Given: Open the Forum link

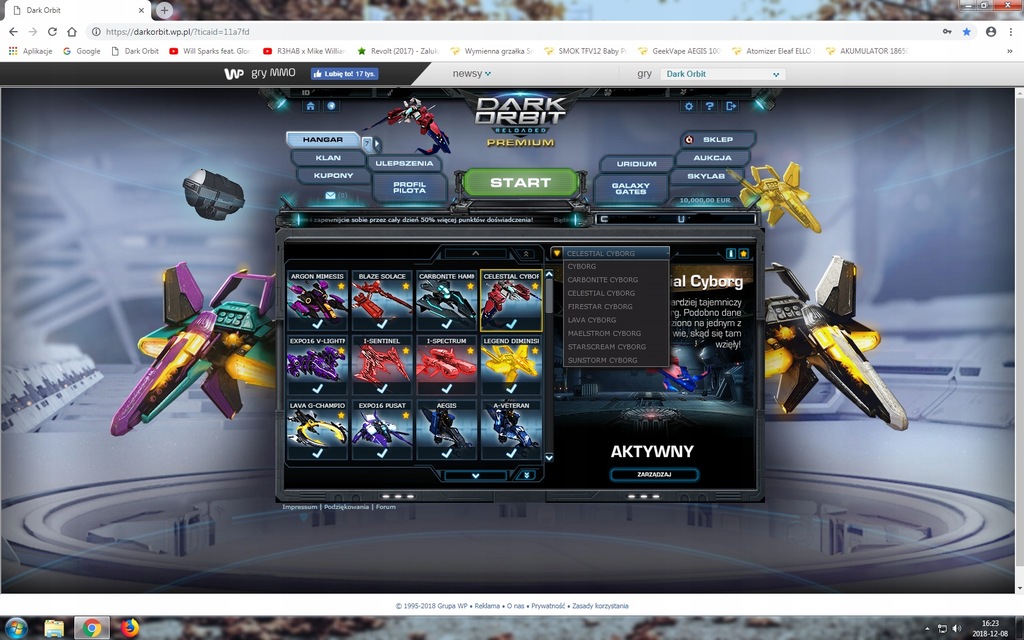Looking at the screenshot, I should (x=385, y=507).
